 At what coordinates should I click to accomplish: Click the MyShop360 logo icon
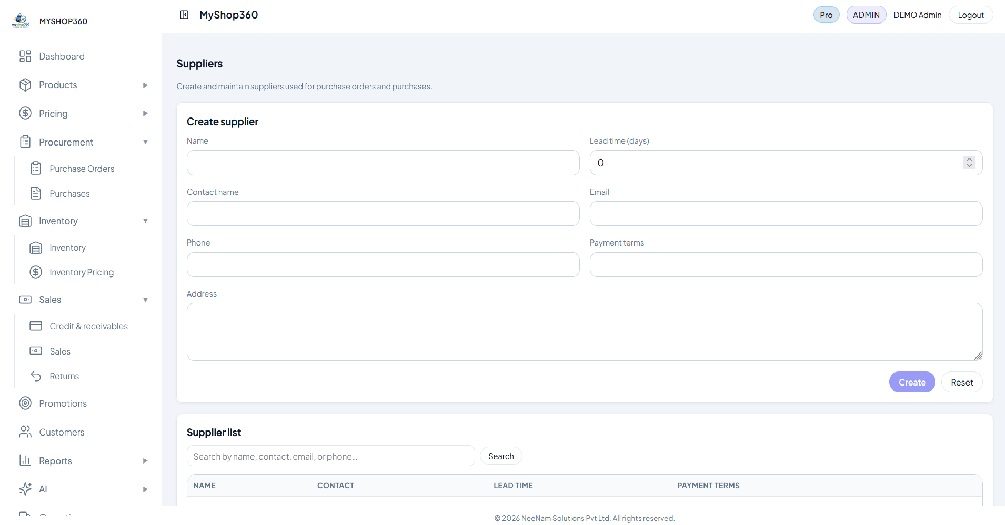point(21,21)
